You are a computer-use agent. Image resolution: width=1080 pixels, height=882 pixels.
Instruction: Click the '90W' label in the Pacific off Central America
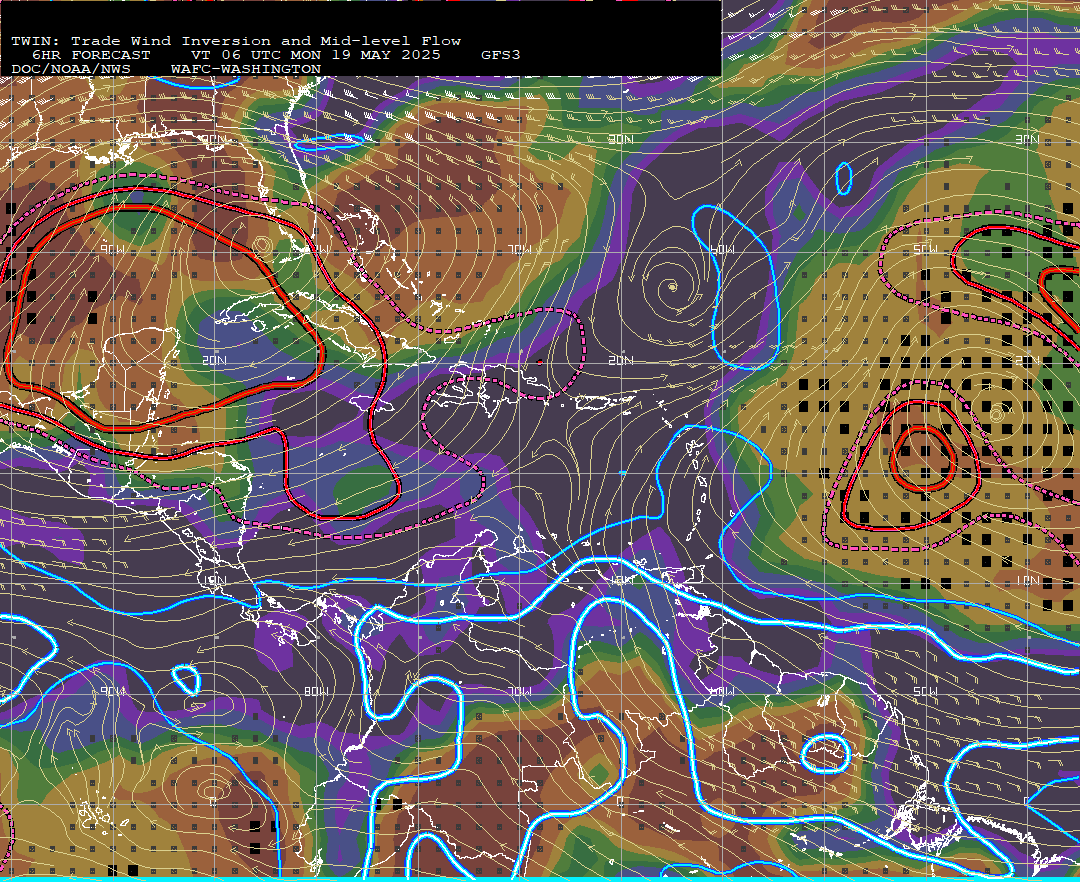click(113, 691)
